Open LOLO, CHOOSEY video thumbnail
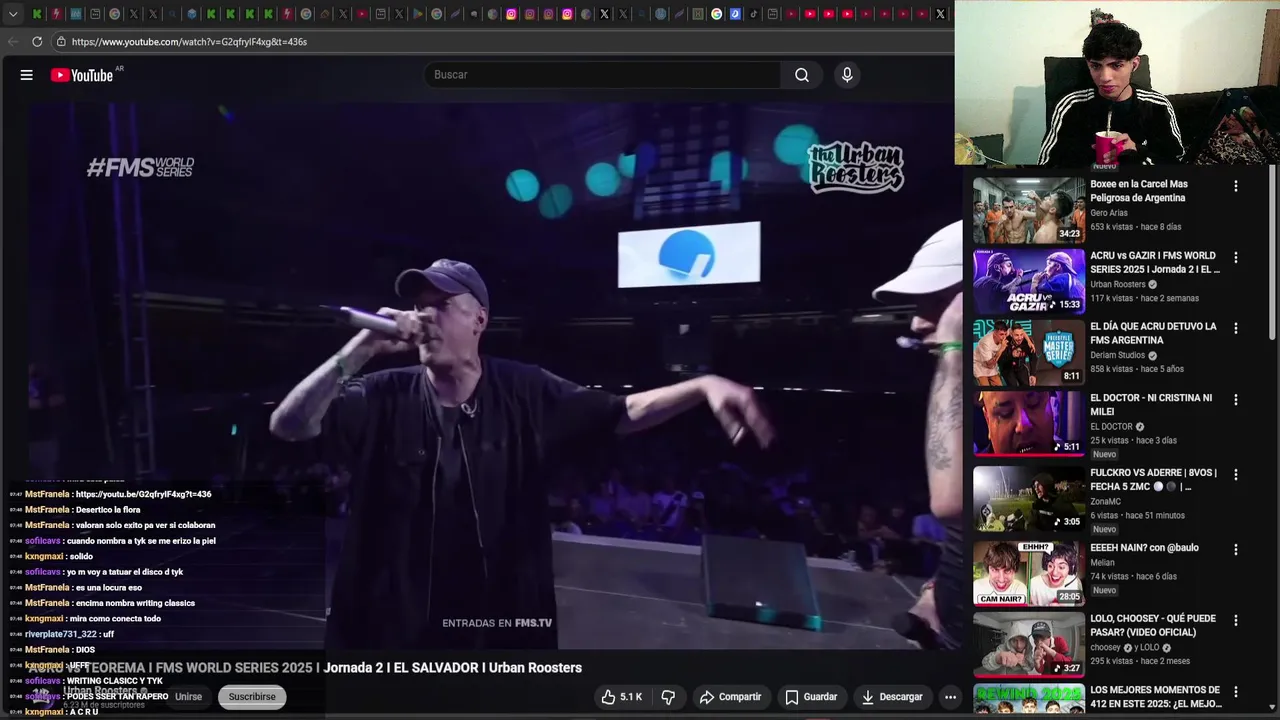The image size is (1280, 720). (1029, 644)
